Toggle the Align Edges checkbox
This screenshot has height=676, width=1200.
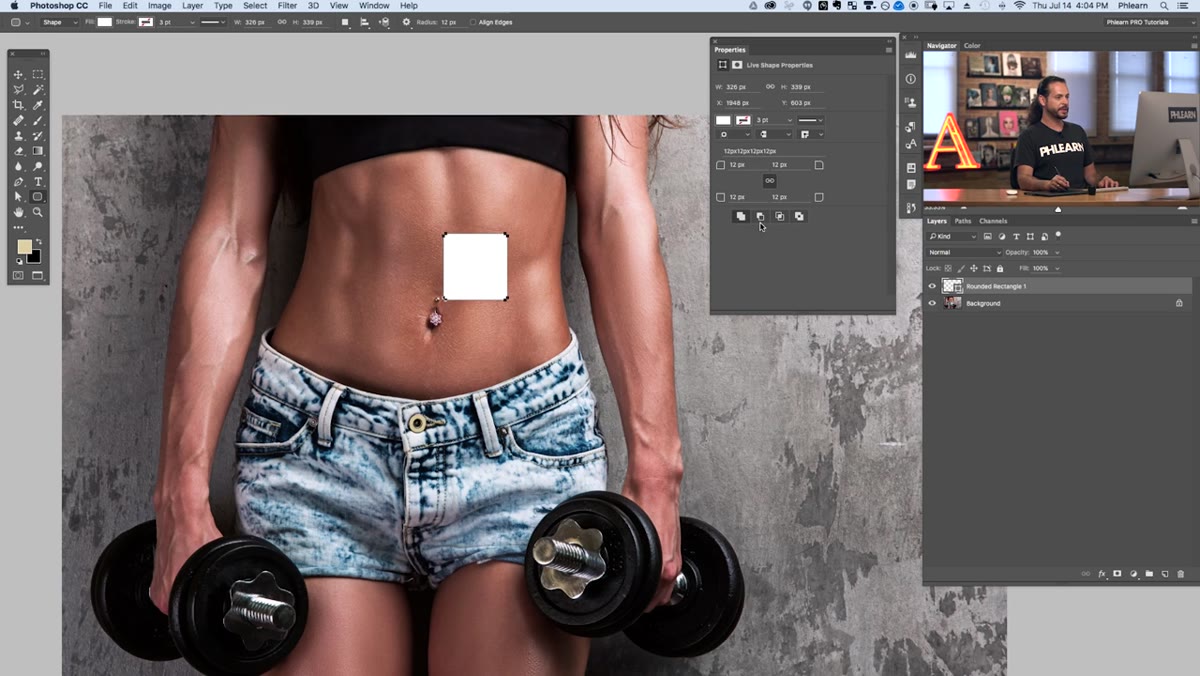tap(473, 22)
